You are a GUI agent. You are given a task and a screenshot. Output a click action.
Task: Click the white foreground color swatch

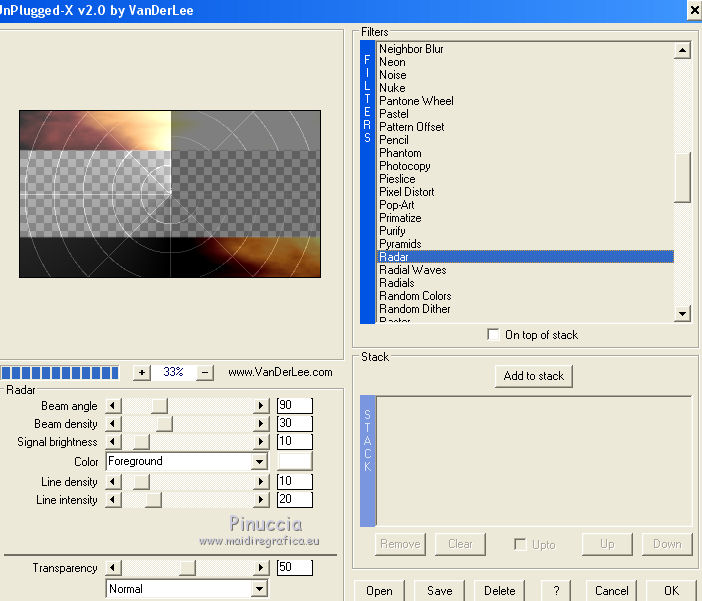[x=295, y=461]
